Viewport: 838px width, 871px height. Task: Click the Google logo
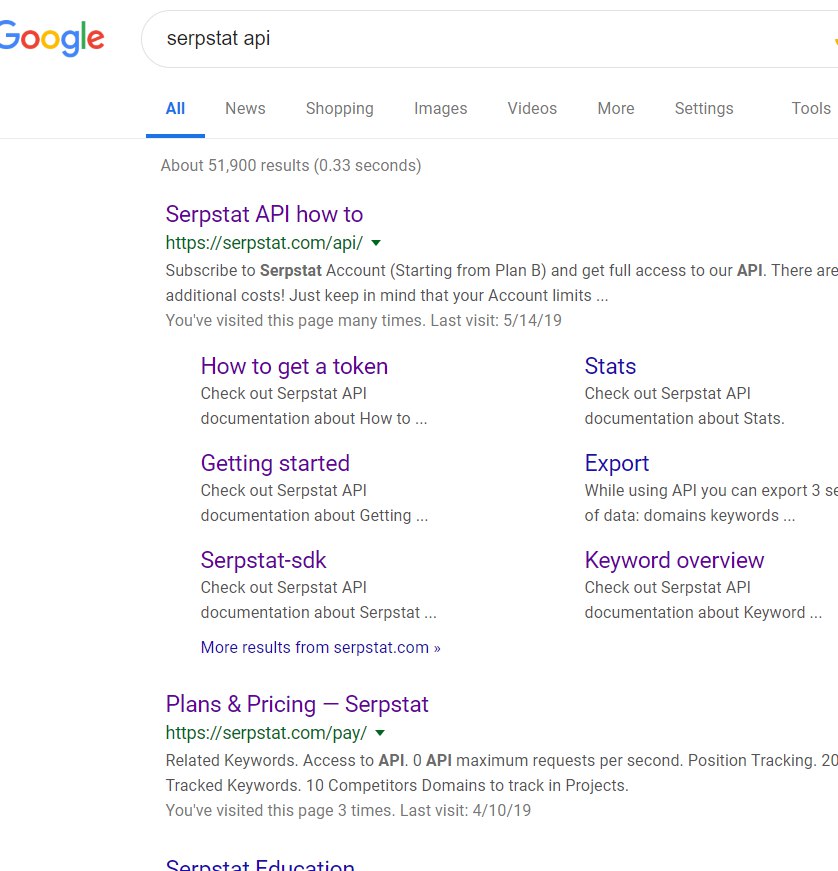pos(52,38)
